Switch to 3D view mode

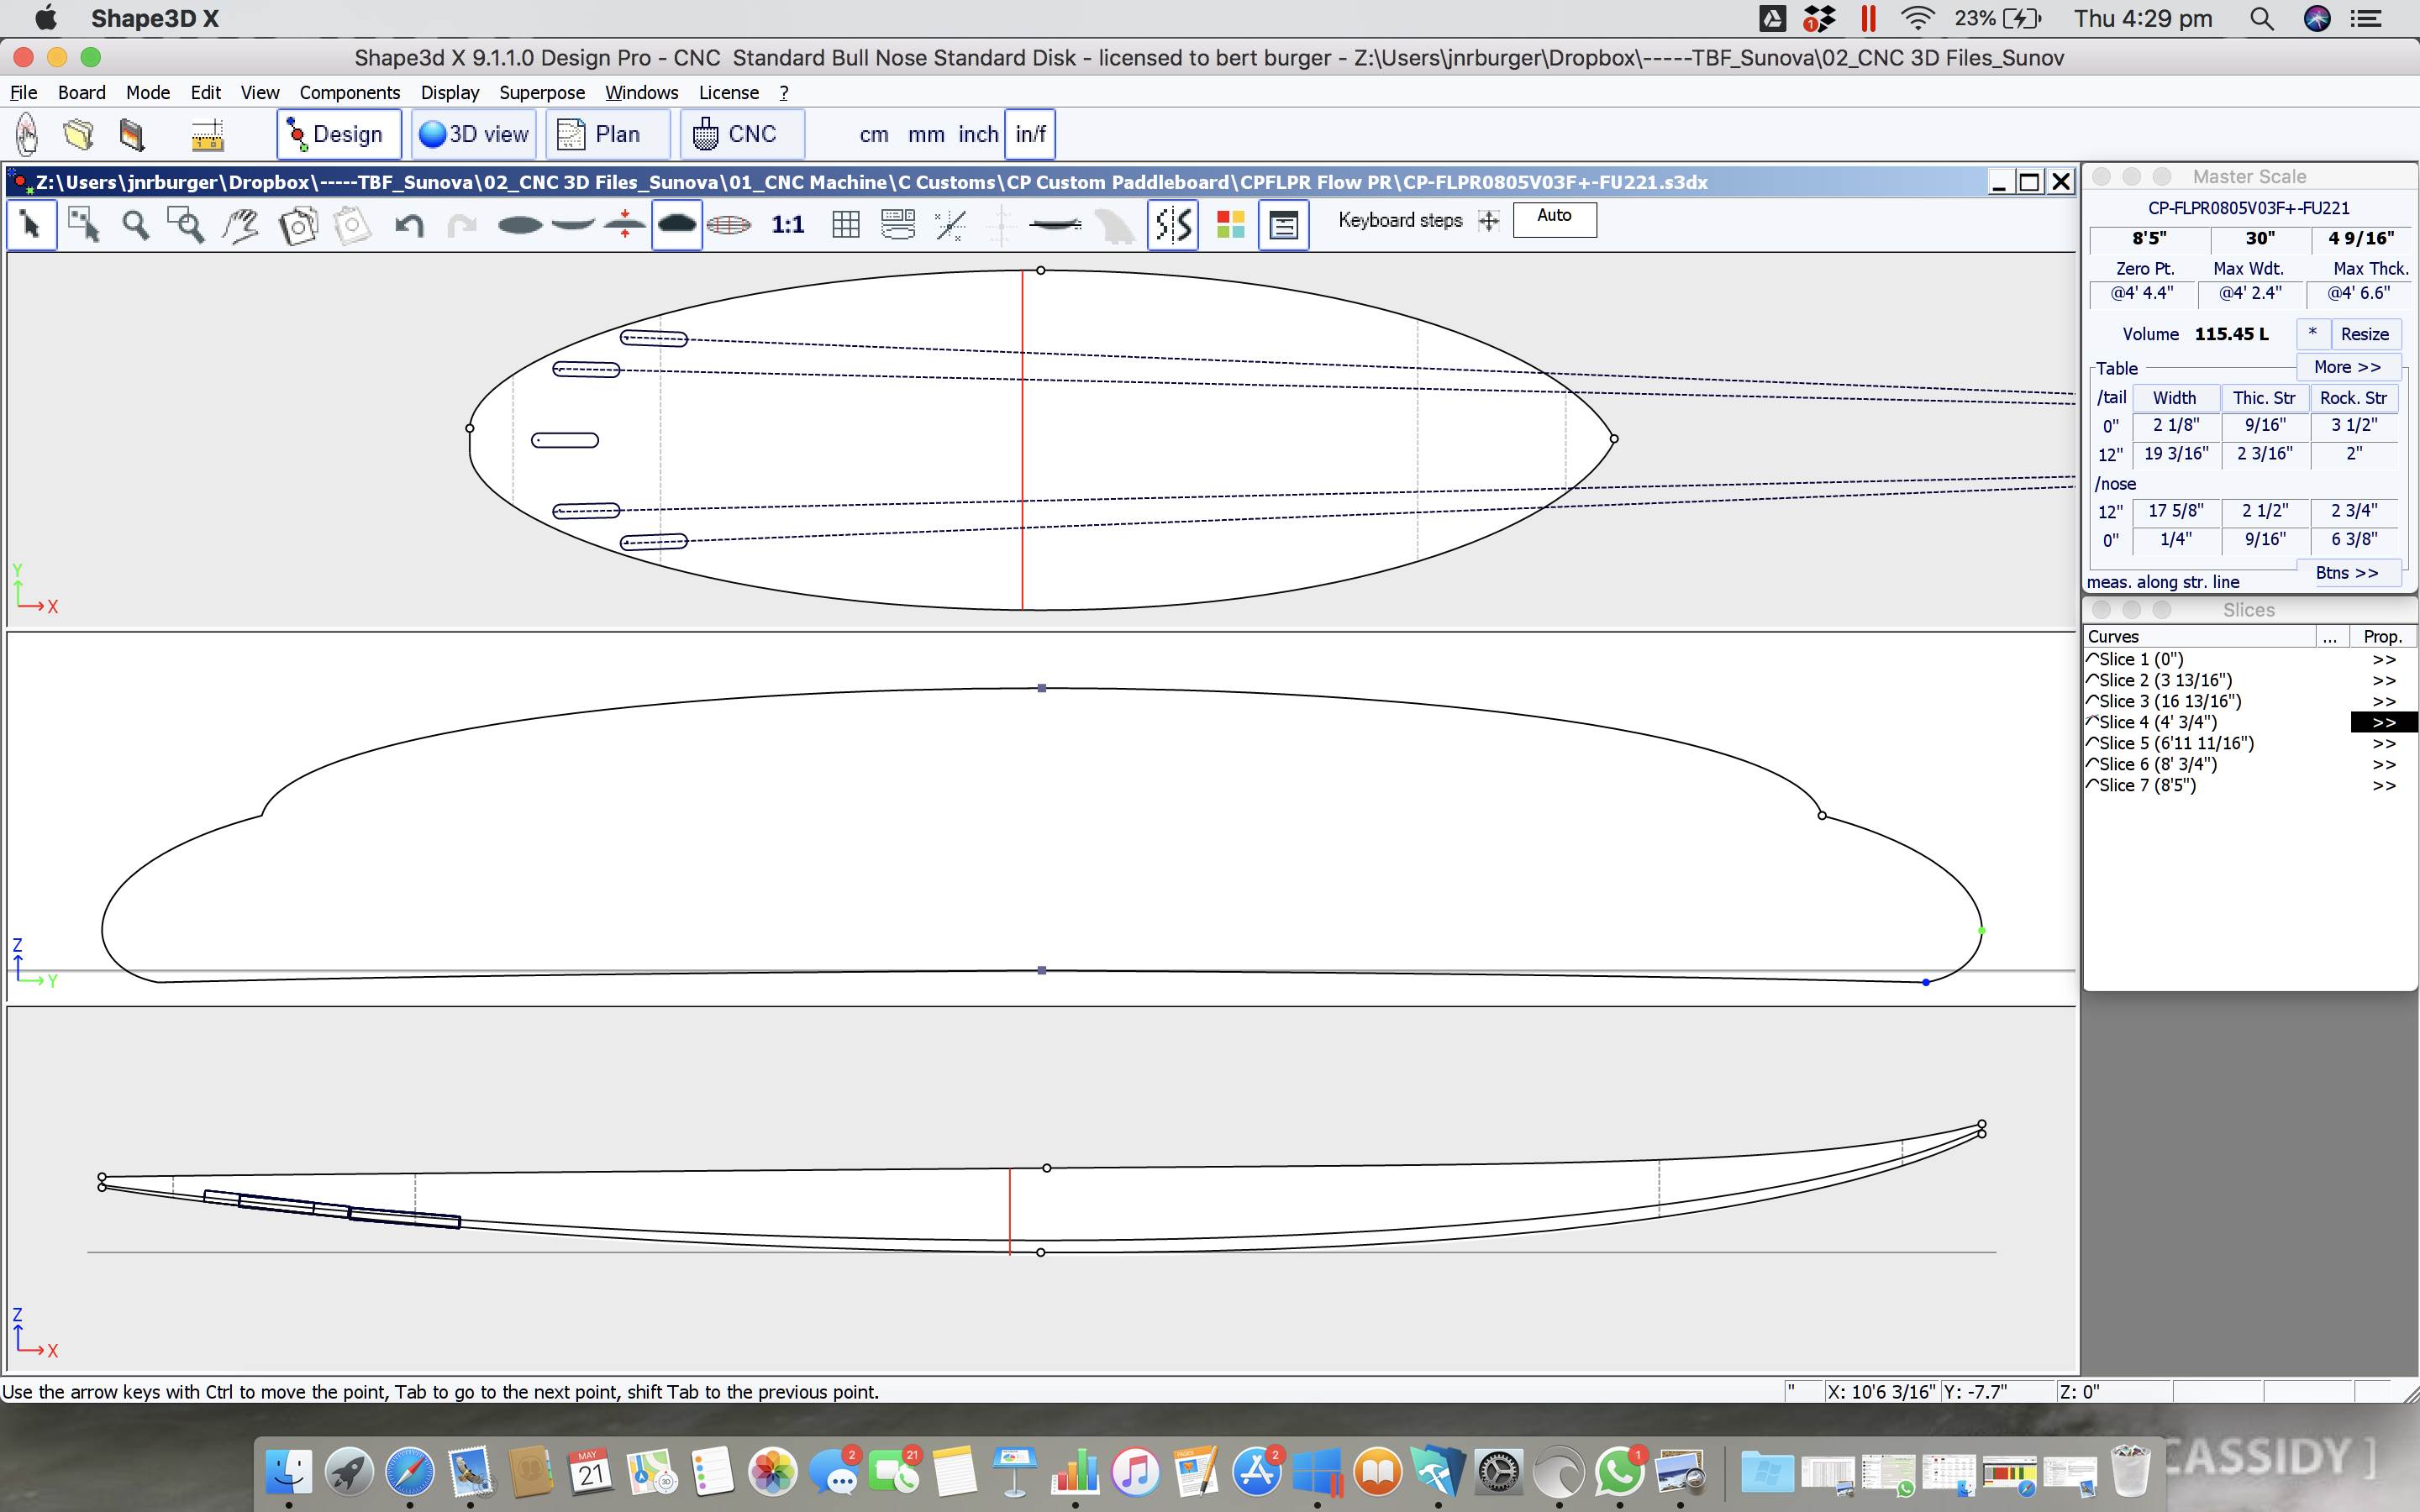point(473,133)
